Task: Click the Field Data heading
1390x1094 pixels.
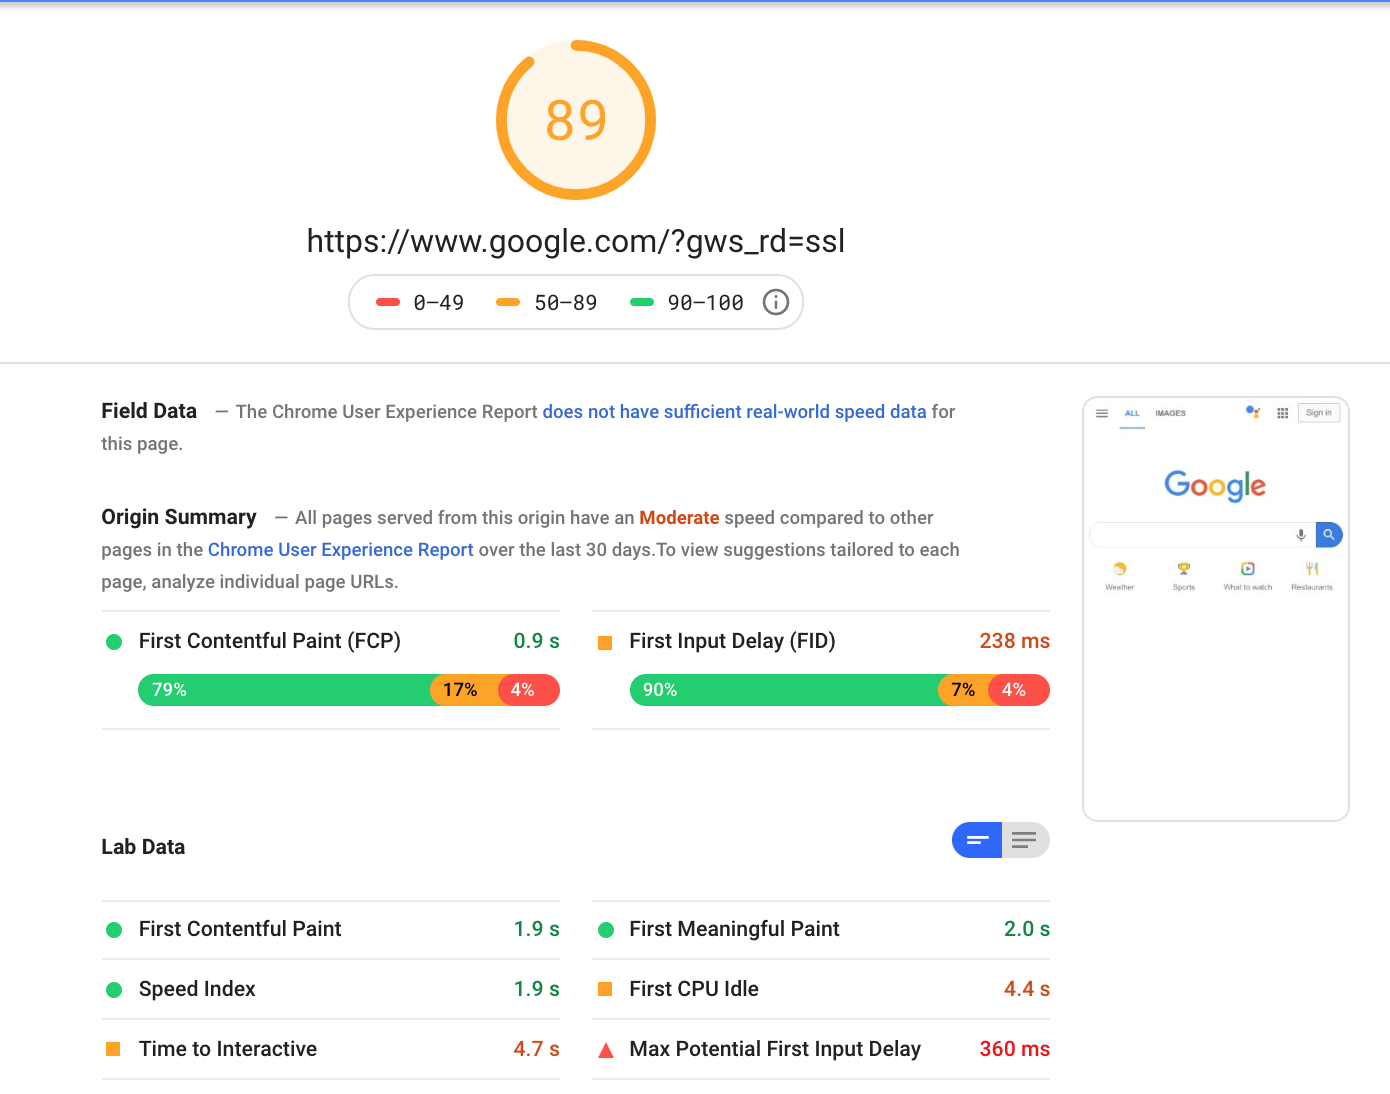Action: click(149, 411)
